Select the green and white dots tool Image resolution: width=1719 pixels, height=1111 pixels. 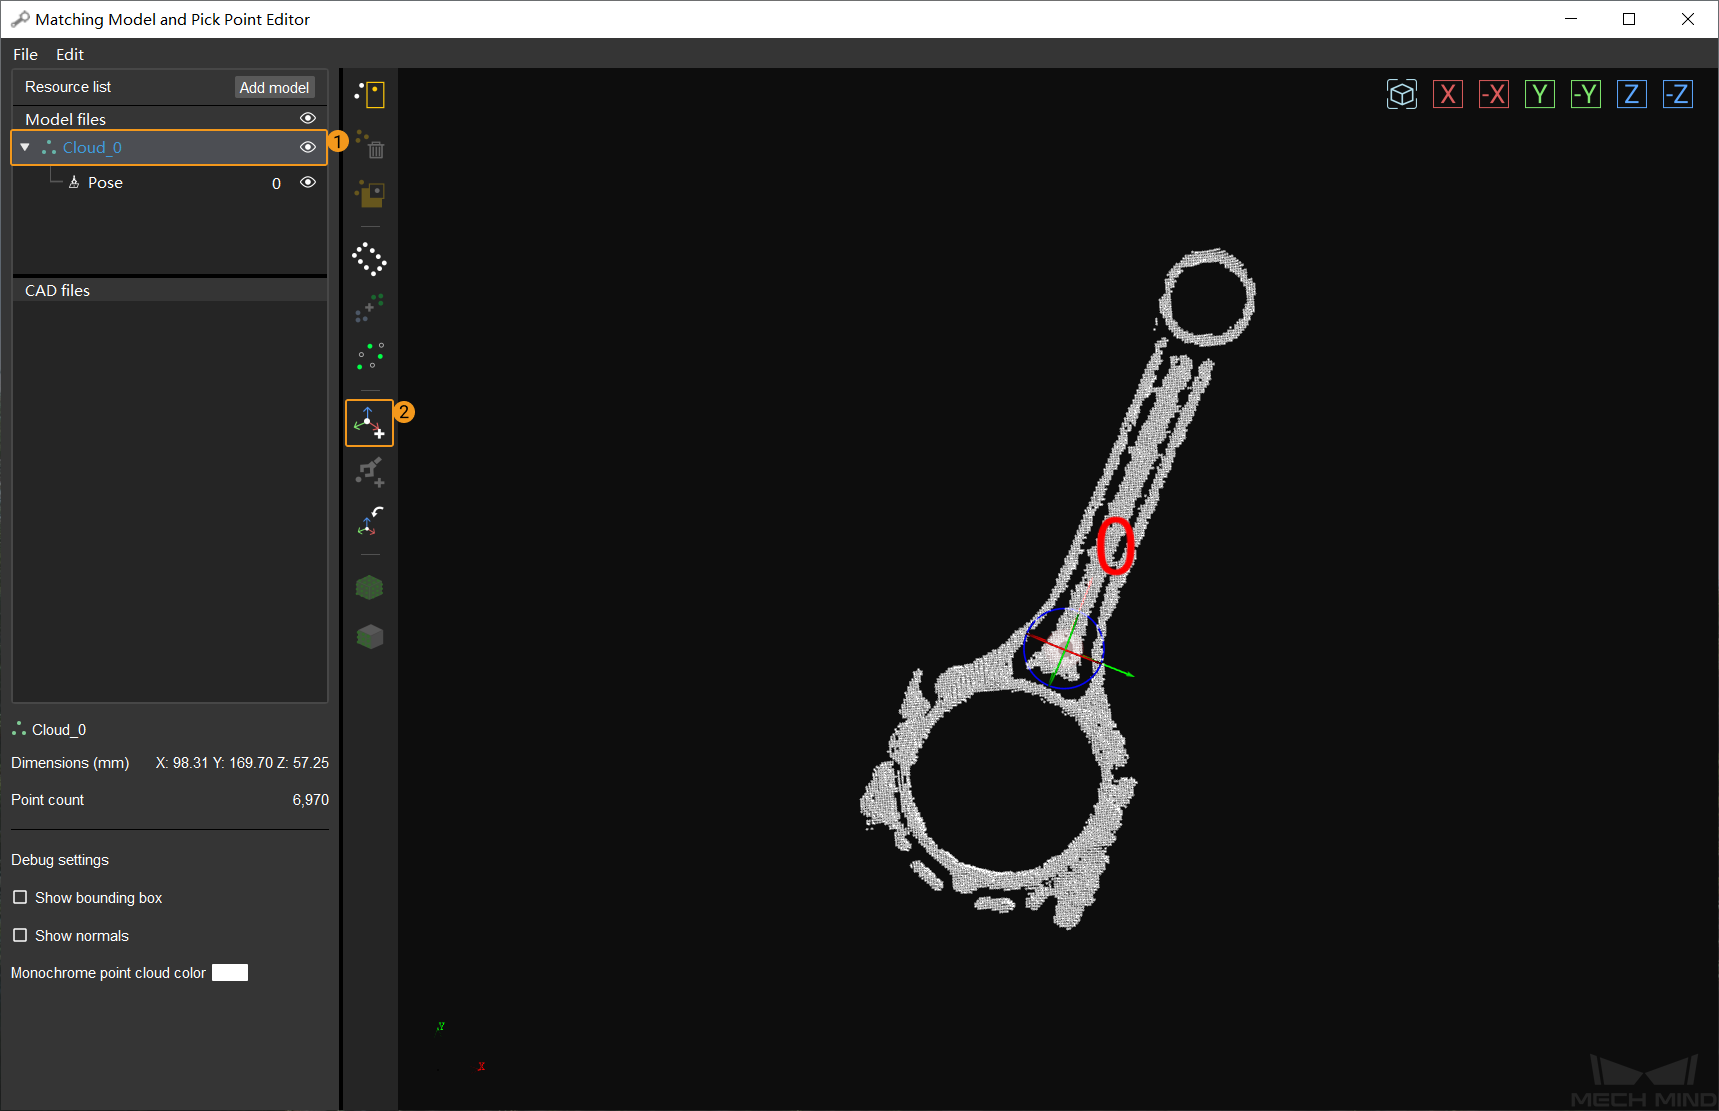tap(370, 356)
